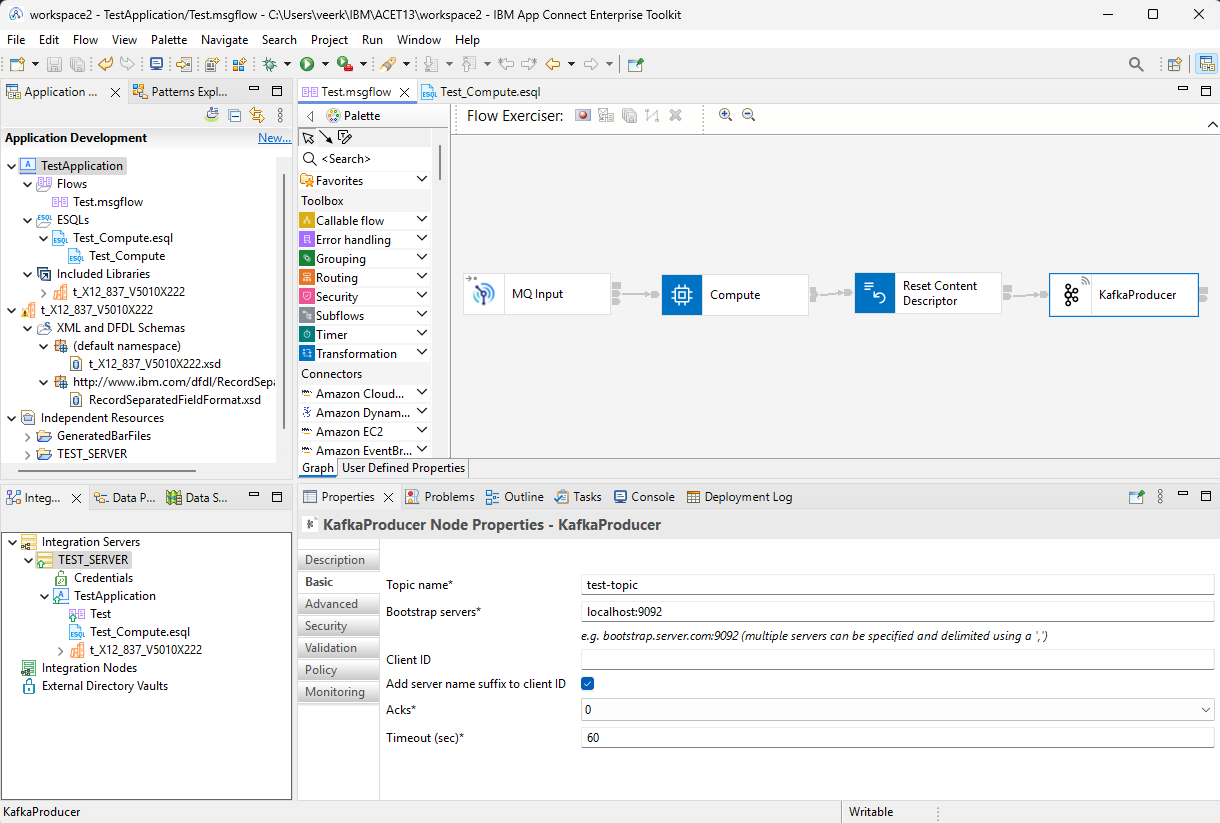Open the Validation properties section
The image size is (1220, 823).
[338, 648]
